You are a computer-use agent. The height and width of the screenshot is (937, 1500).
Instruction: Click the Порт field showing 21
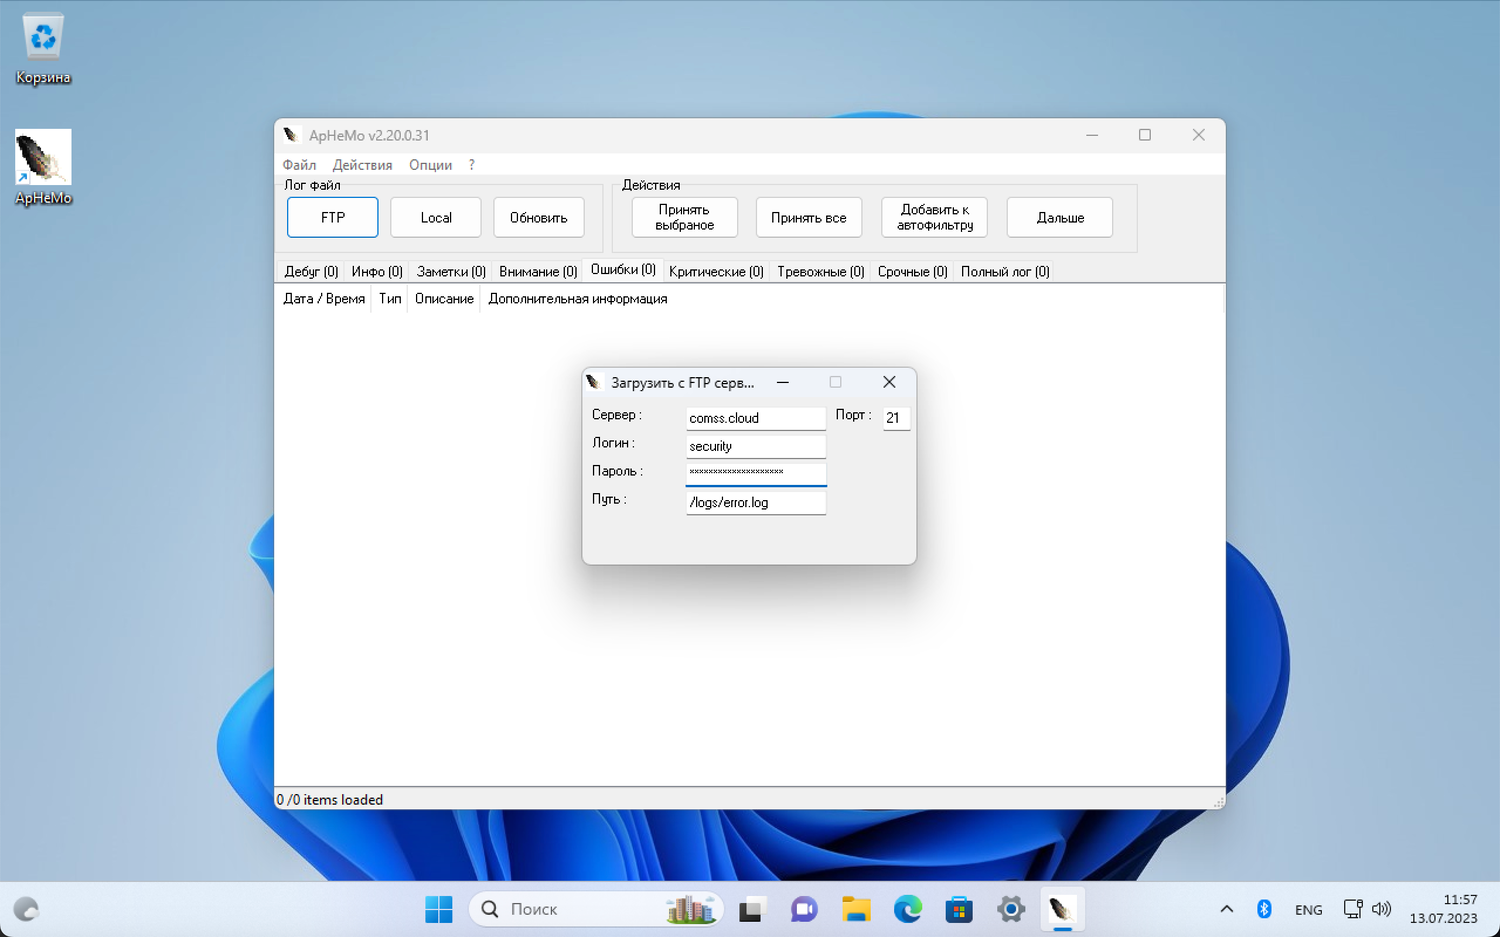click(x=896, y=418)
